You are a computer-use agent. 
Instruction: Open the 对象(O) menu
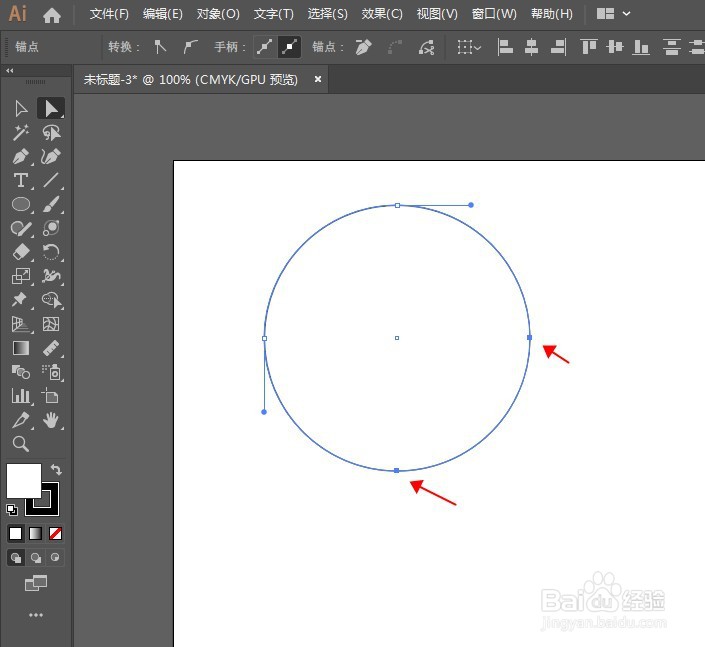(x=218, y=14)
